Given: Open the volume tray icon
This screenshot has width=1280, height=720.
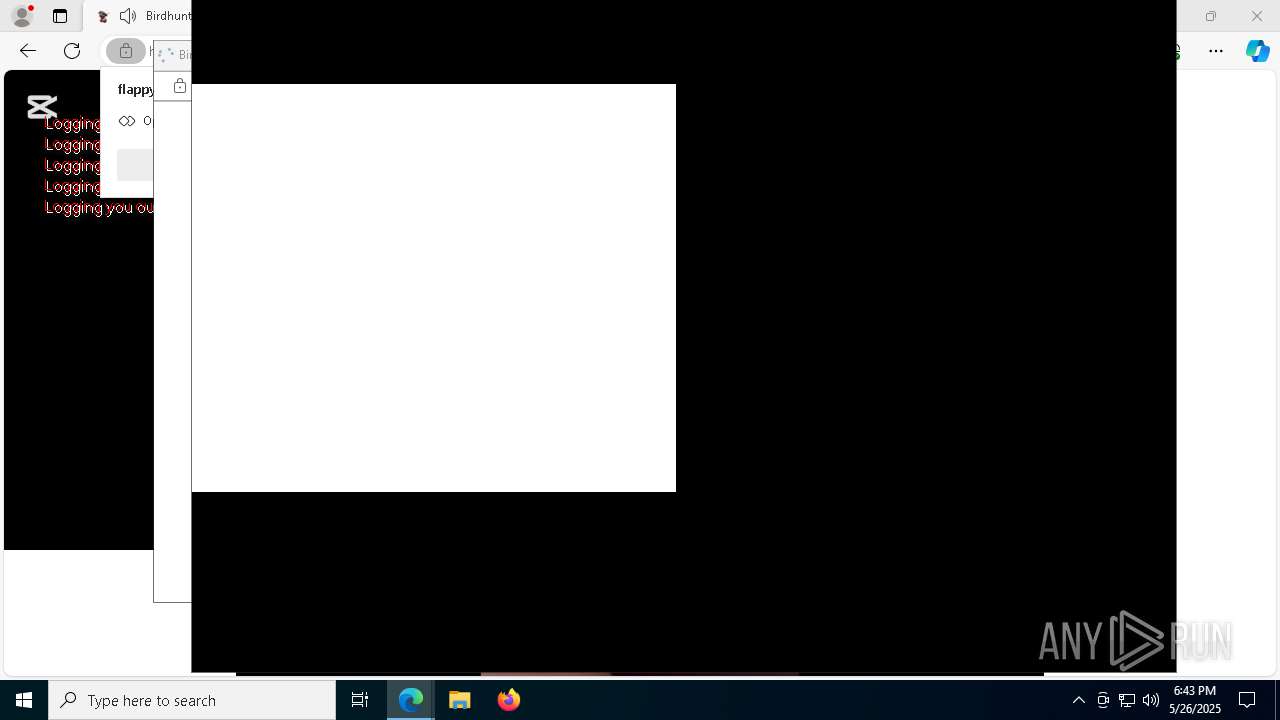Looking at the screenshot, I should pyautogui.click(x=1151, y=700).
